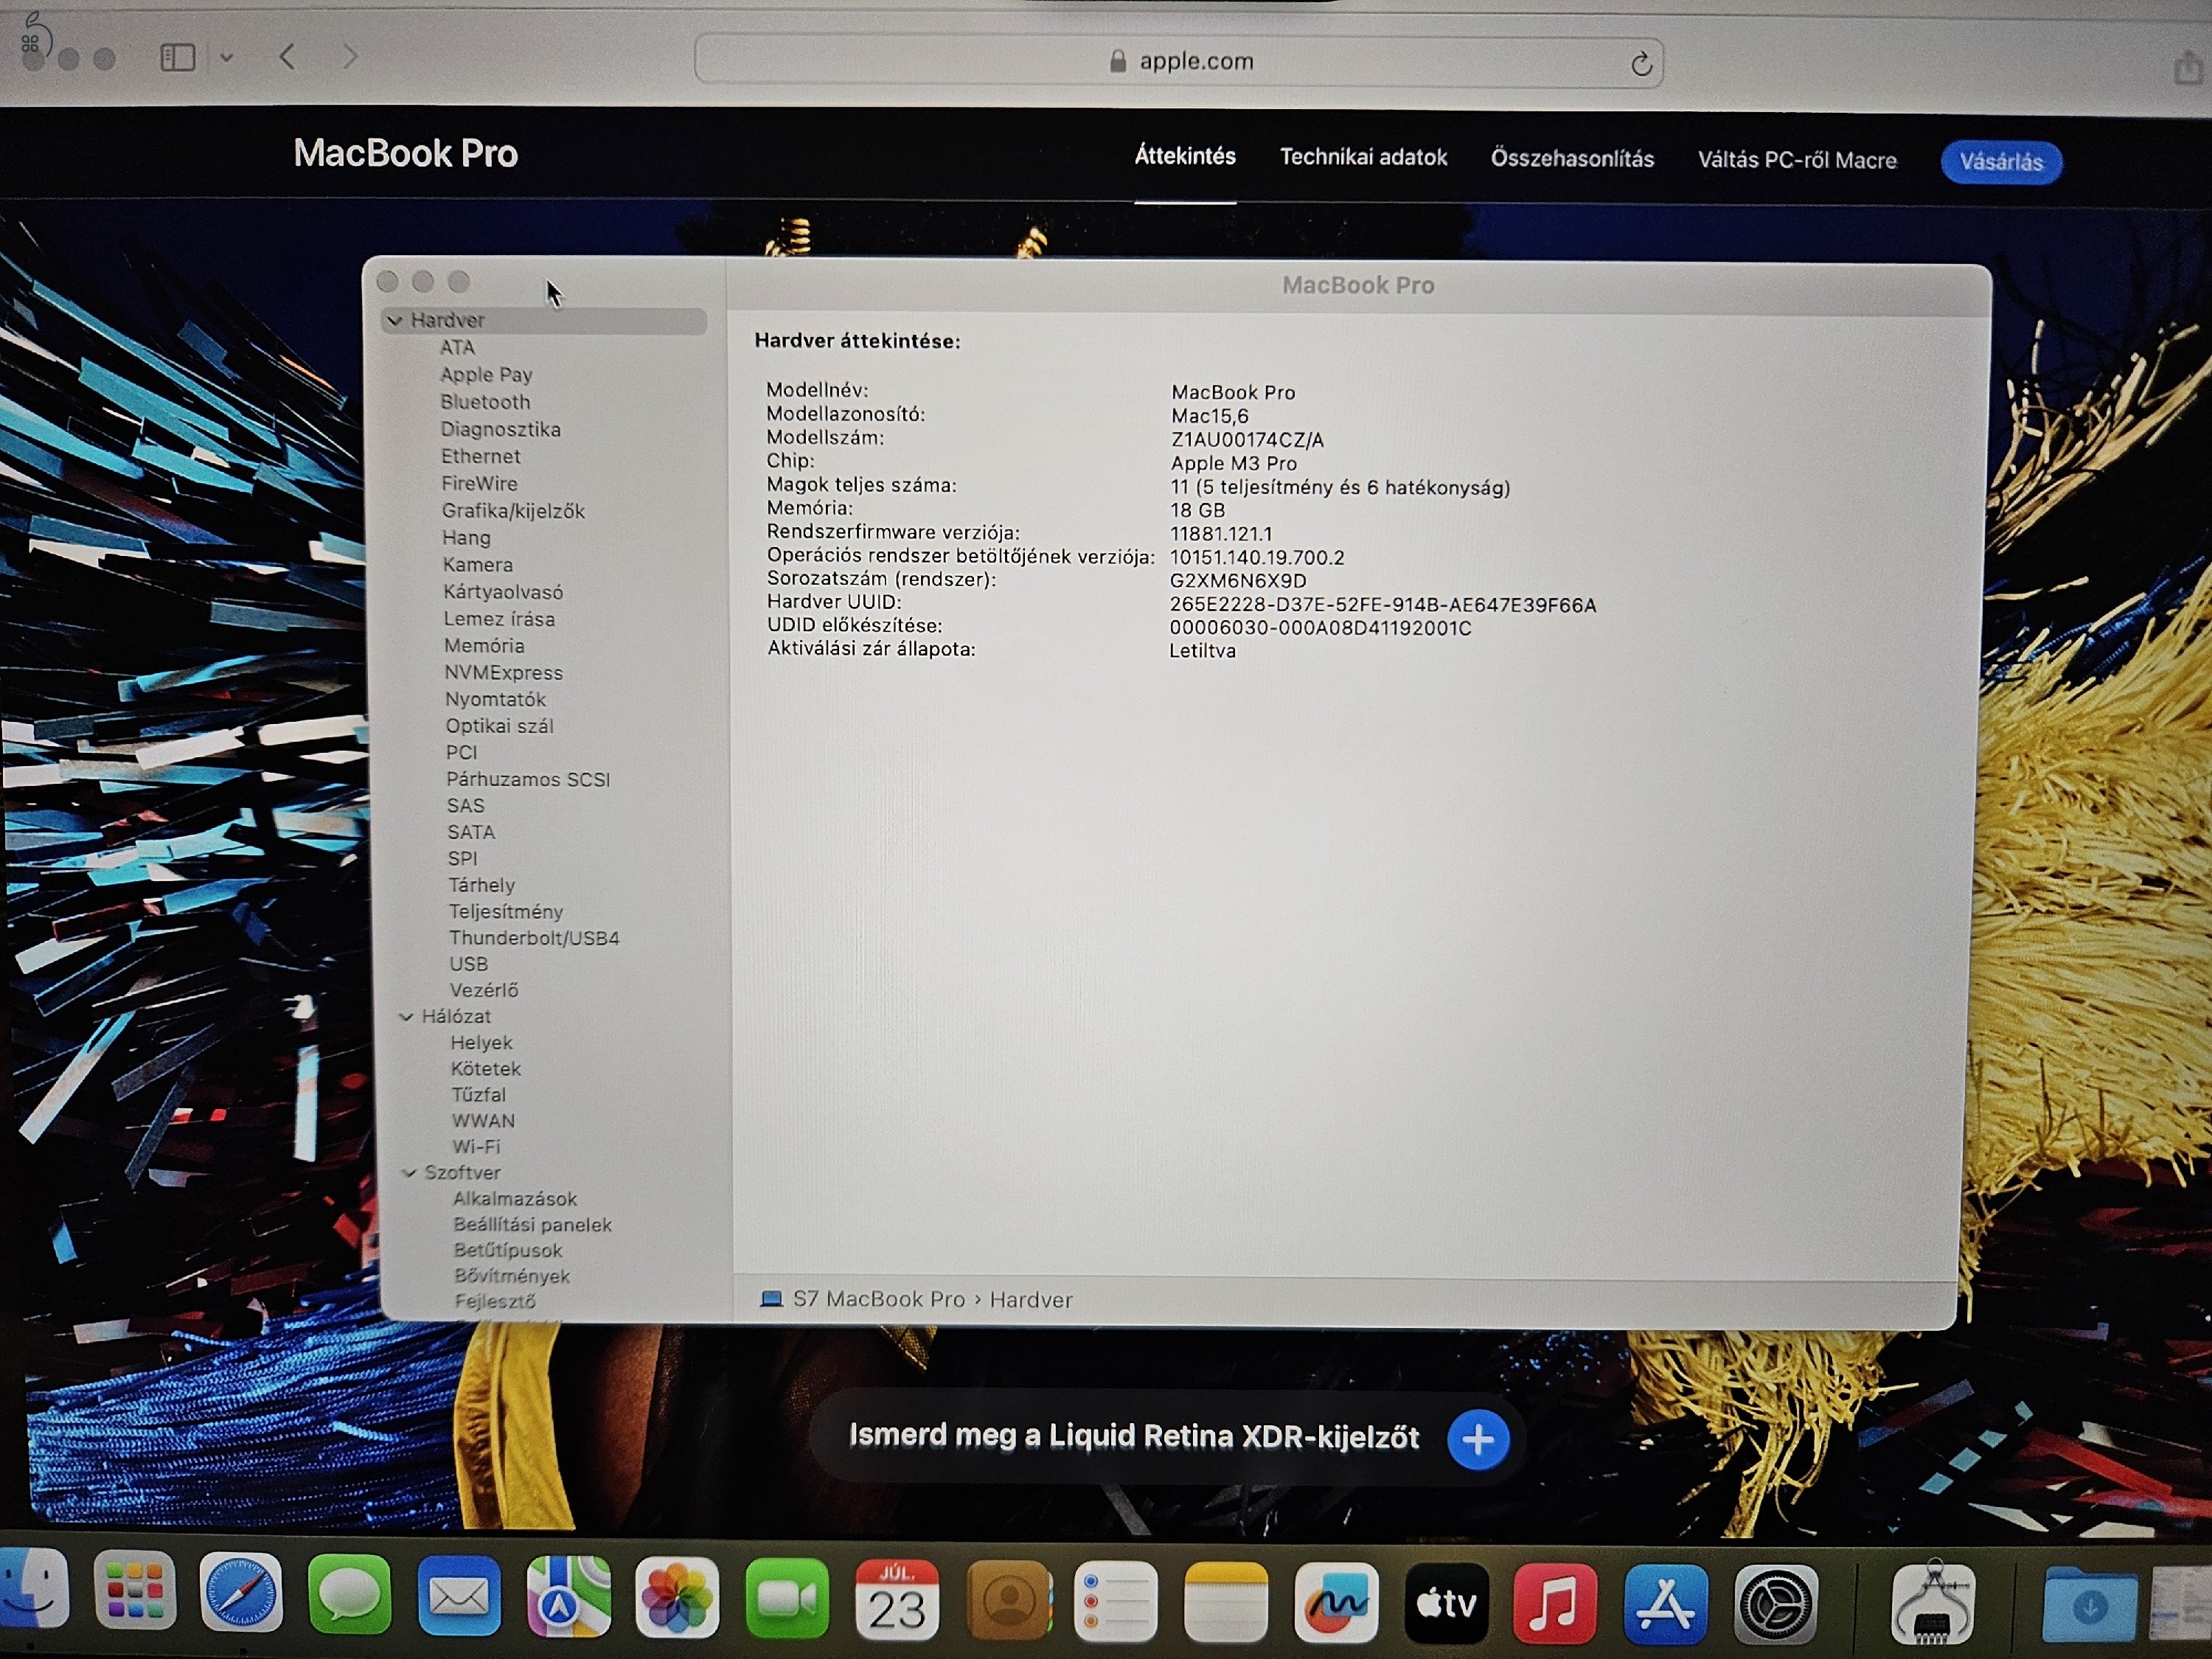
Task: Go forward in Safari
Action: 350,57
